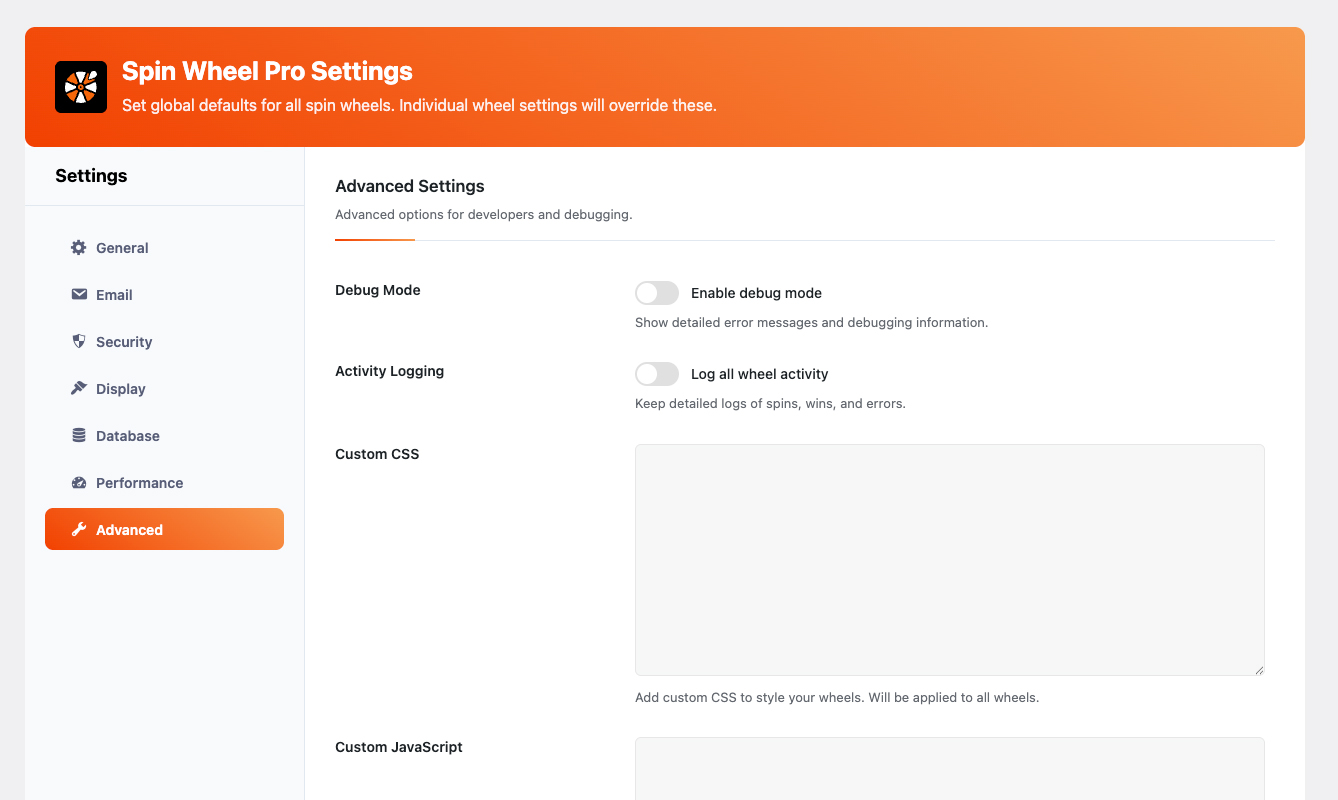Enable the debug mode toggle
The width and height of the screenshot is (1338, 800).
pyautogui.click(x=657, y=292)
